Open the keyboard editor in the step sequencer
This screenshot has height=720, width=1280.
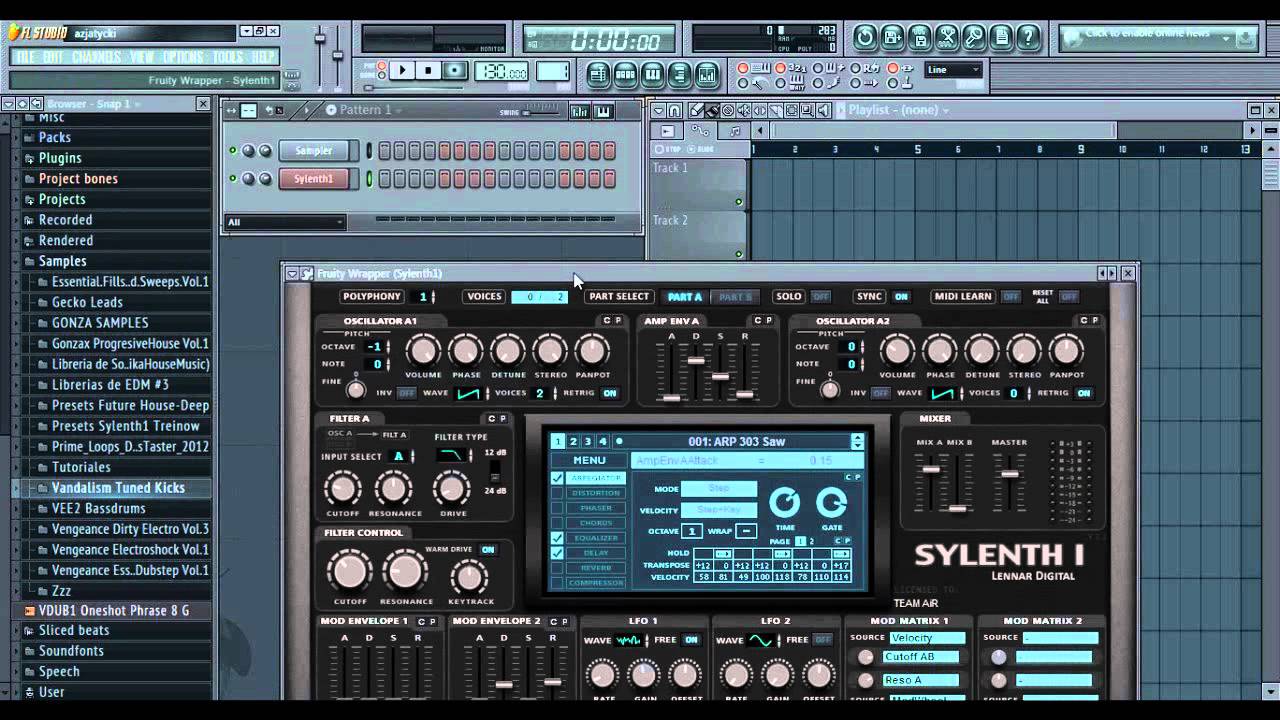[x=604, y=111]
